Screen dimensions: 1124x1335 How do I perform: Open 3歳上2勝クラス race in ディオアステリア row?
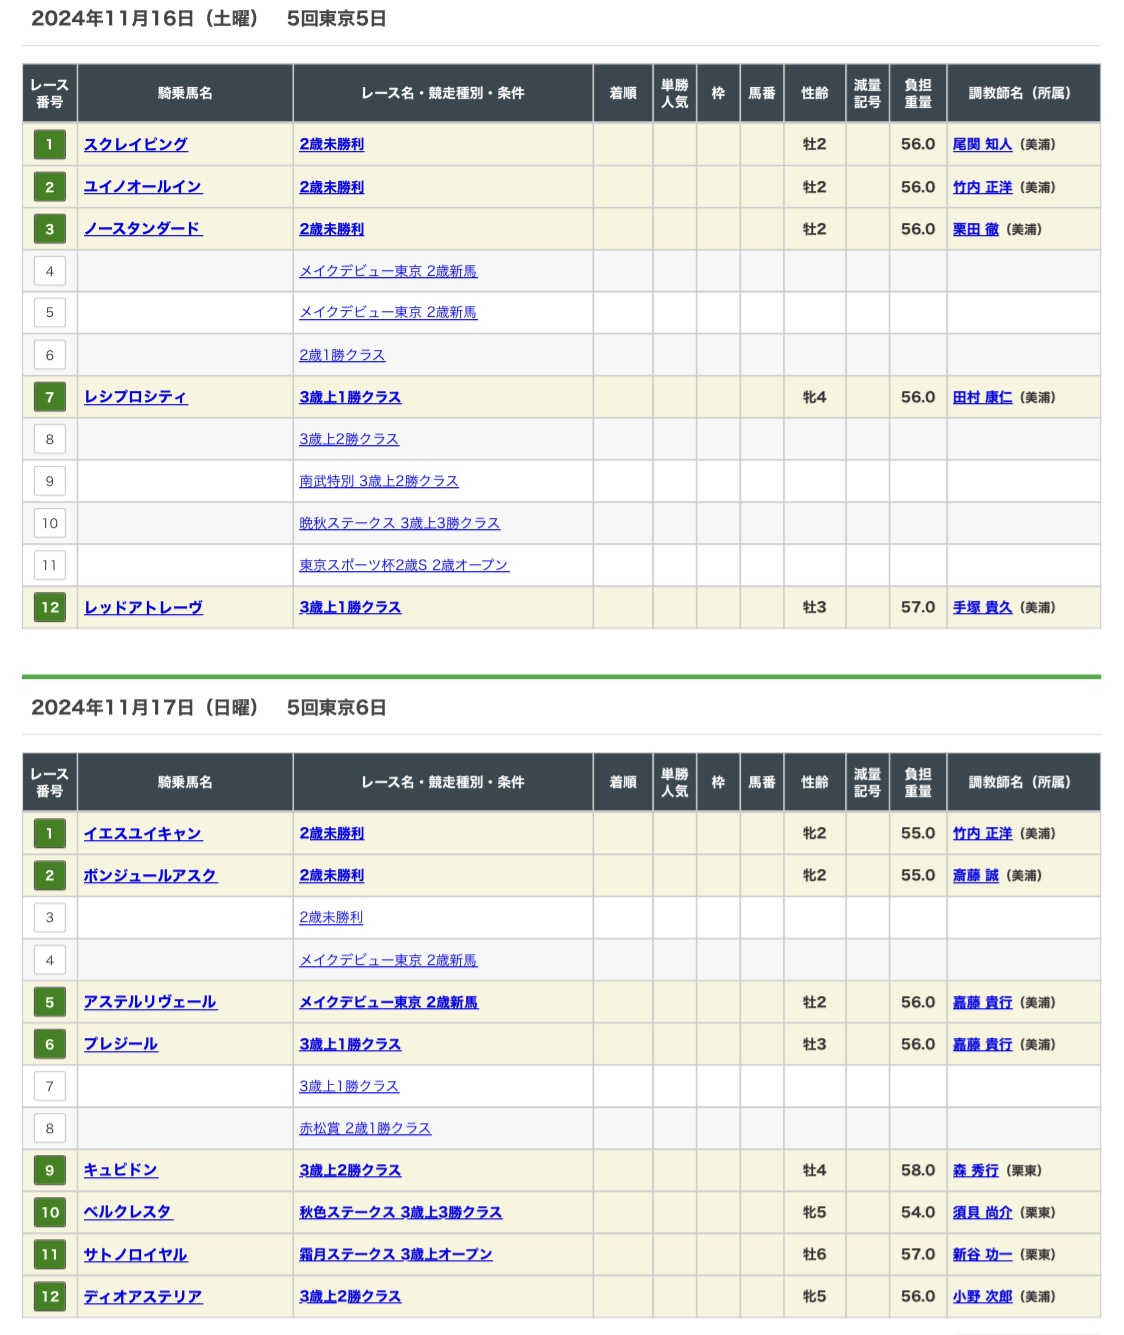pyautogui.click(x=350, y=1296)
